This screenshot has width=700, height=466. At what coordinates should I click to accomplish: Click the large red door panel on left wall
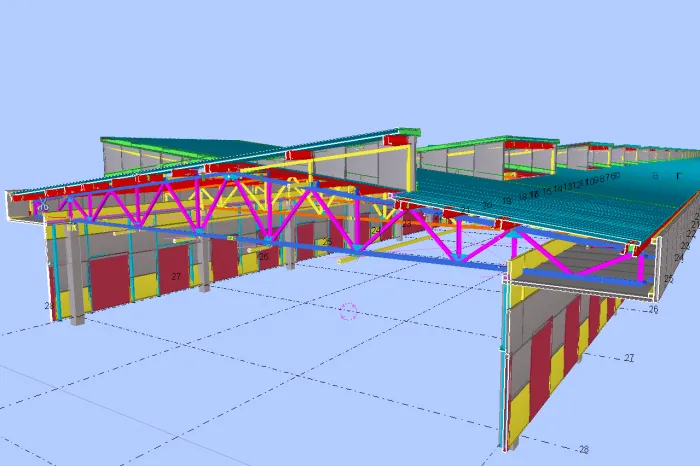click(108, 280)
